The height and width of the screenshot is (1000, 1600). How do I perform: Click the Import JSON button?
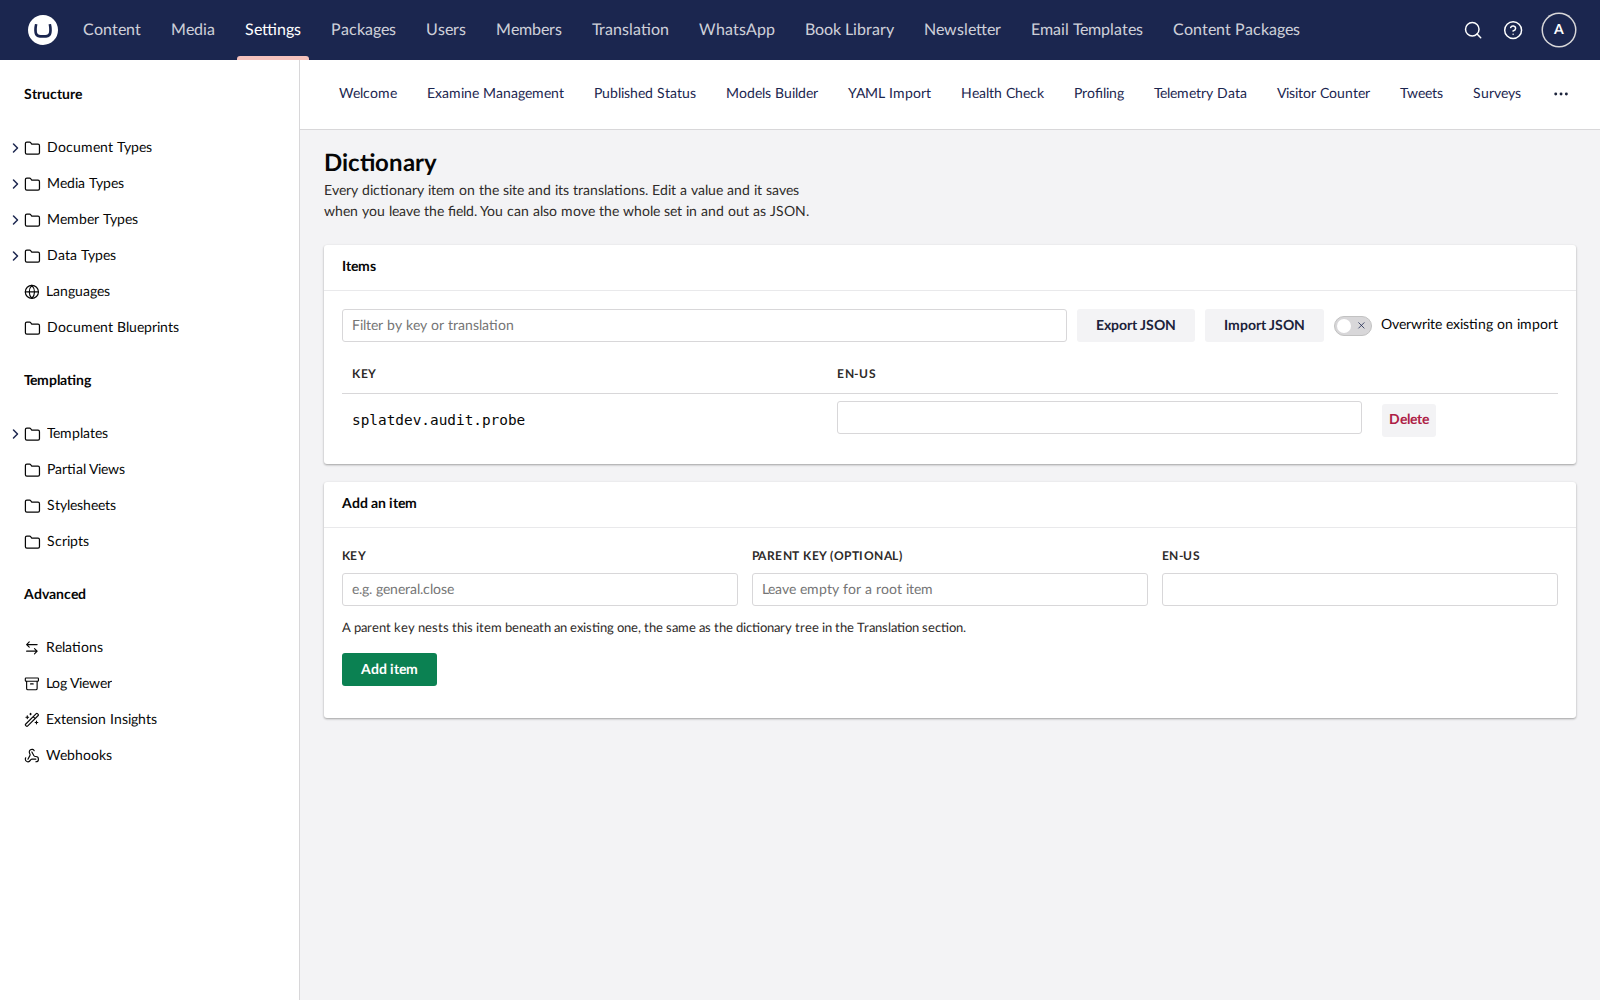[x=1264, y=326]
